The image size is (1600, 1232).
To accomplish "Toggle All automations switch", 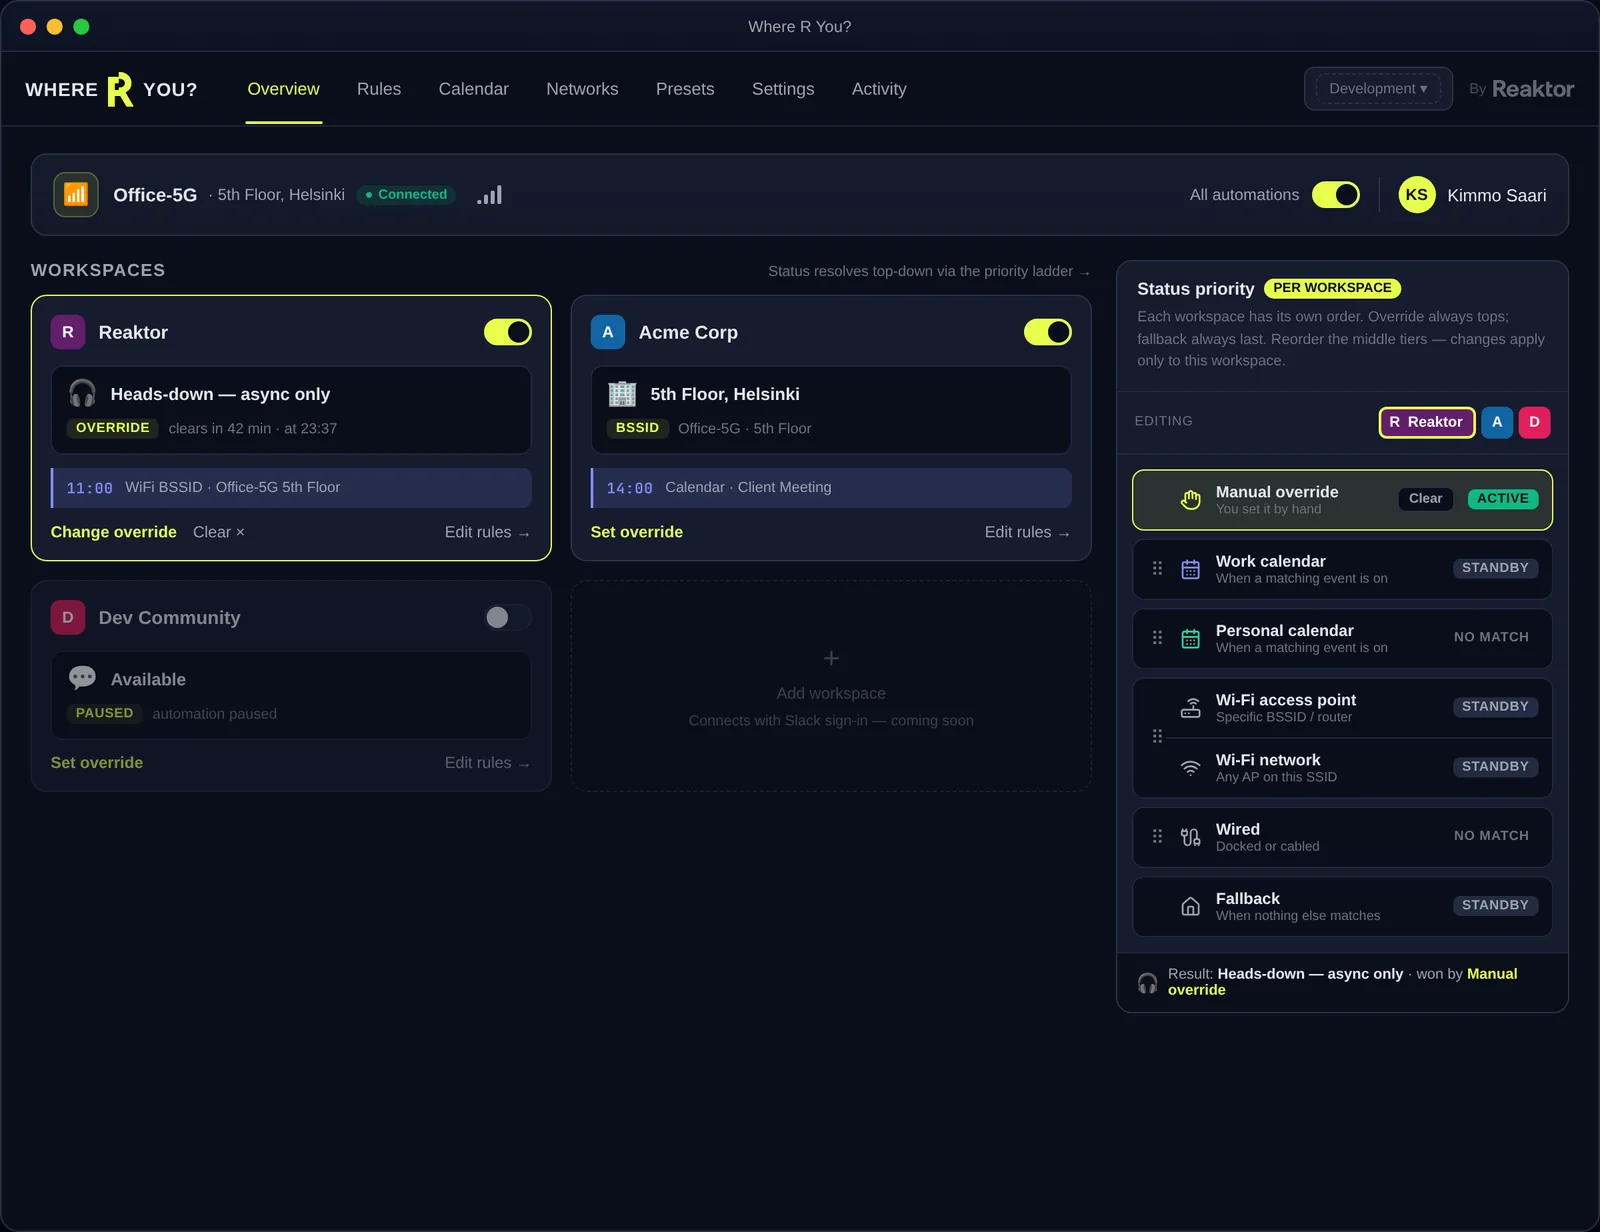I will coord(1335,195).
